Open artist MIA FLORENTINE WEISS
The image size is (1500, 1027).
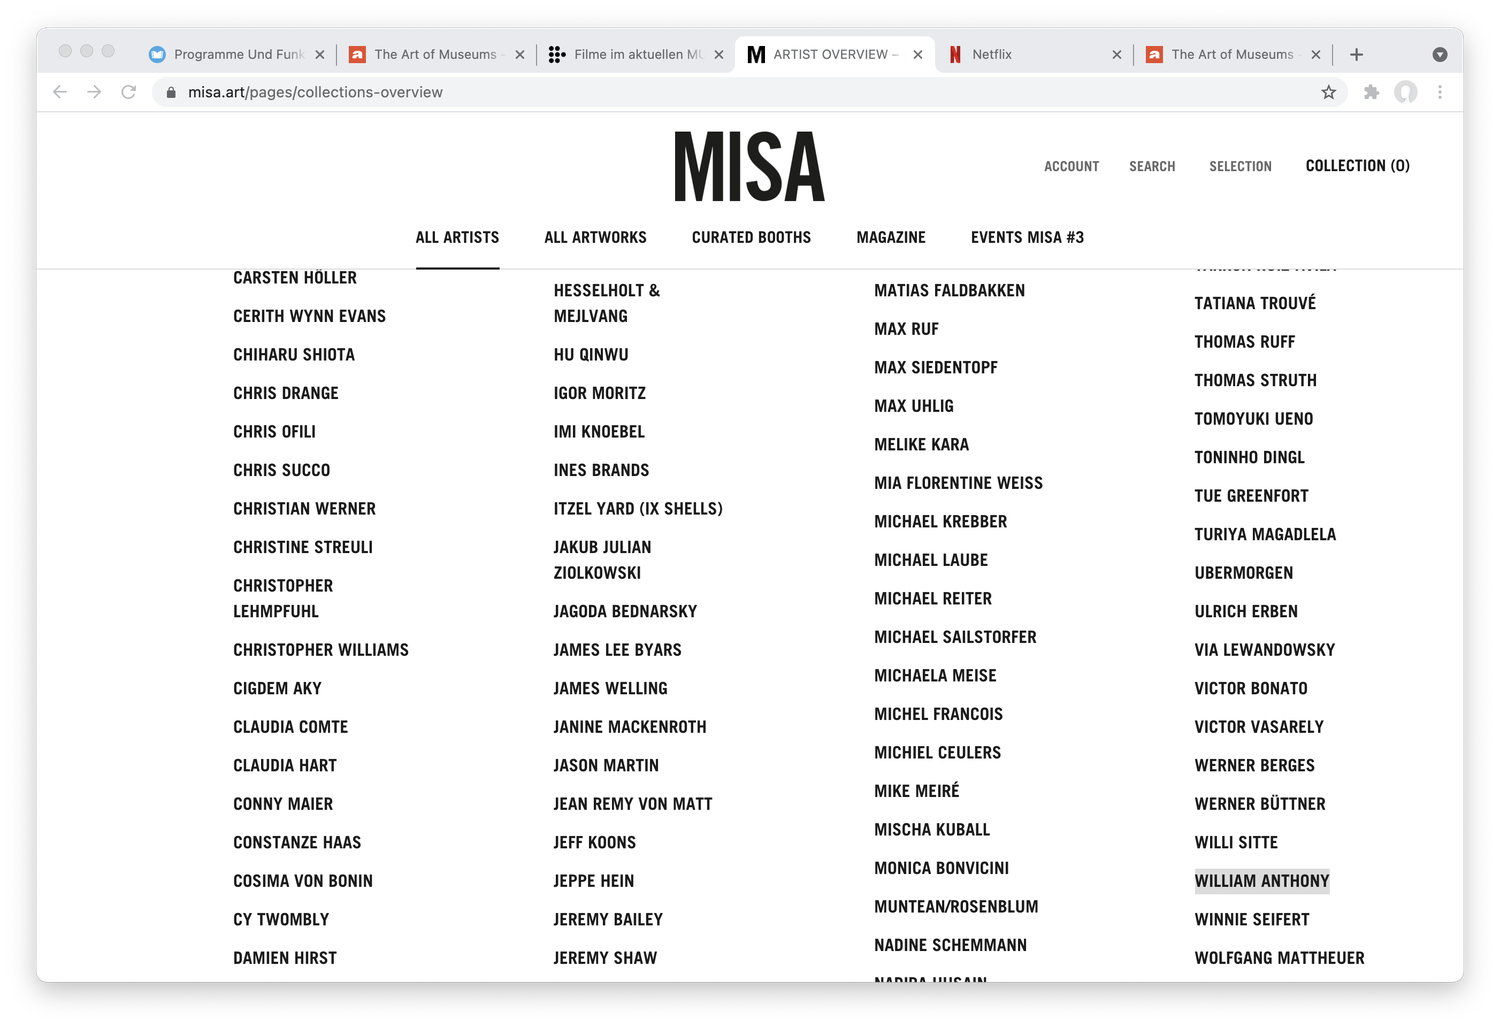[x=958, y=483]
